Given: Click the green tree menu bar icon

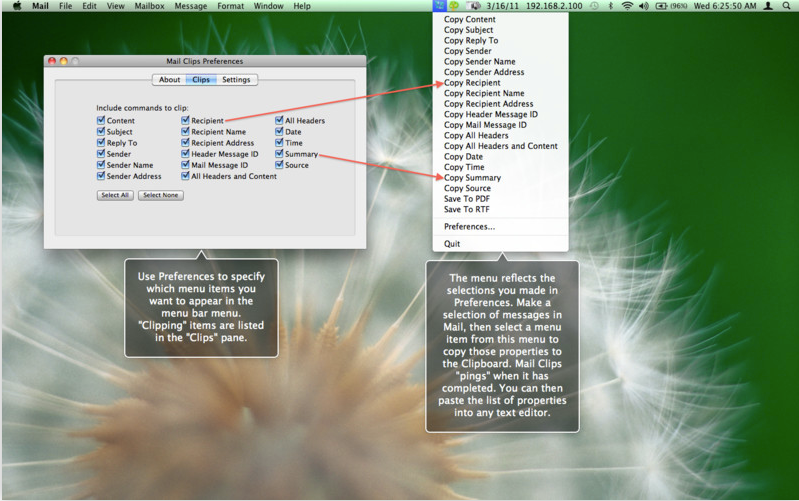Looking at the screenshot, I should [454, 6].
